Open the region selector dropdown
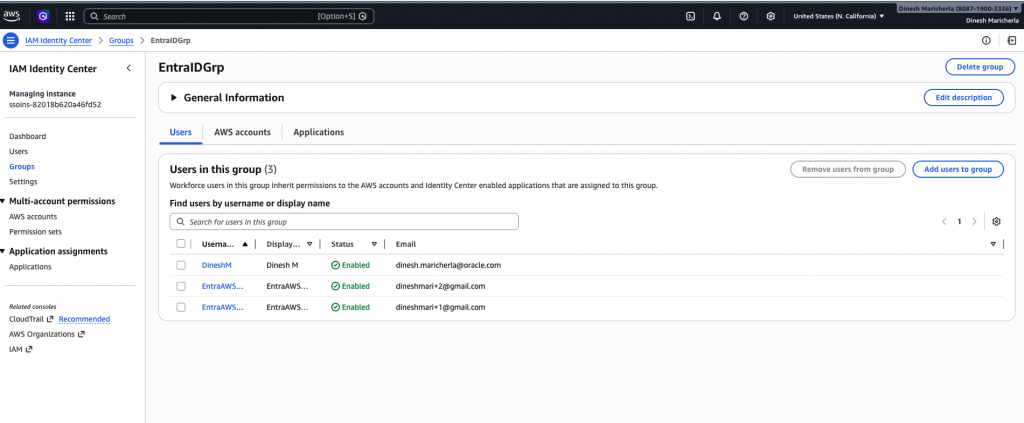Image resolution: width=1024 pixels, height=423 pixels. tap(838, 16)
